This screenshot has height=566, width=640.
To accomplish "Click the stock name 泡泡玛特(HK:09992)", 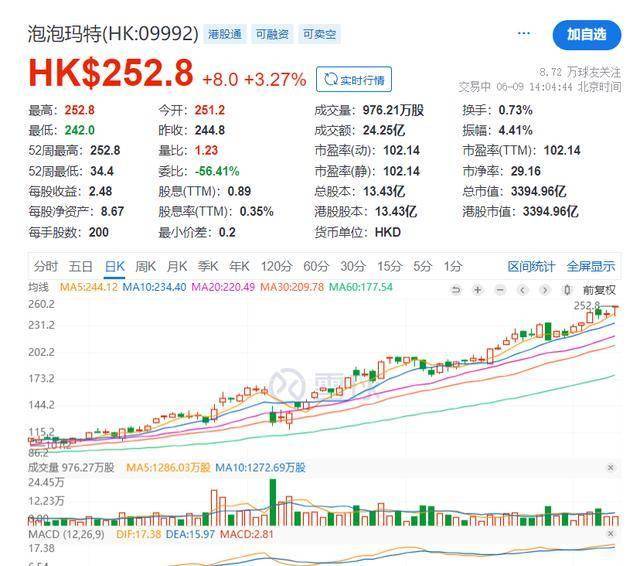I will [x=113, y=34].
